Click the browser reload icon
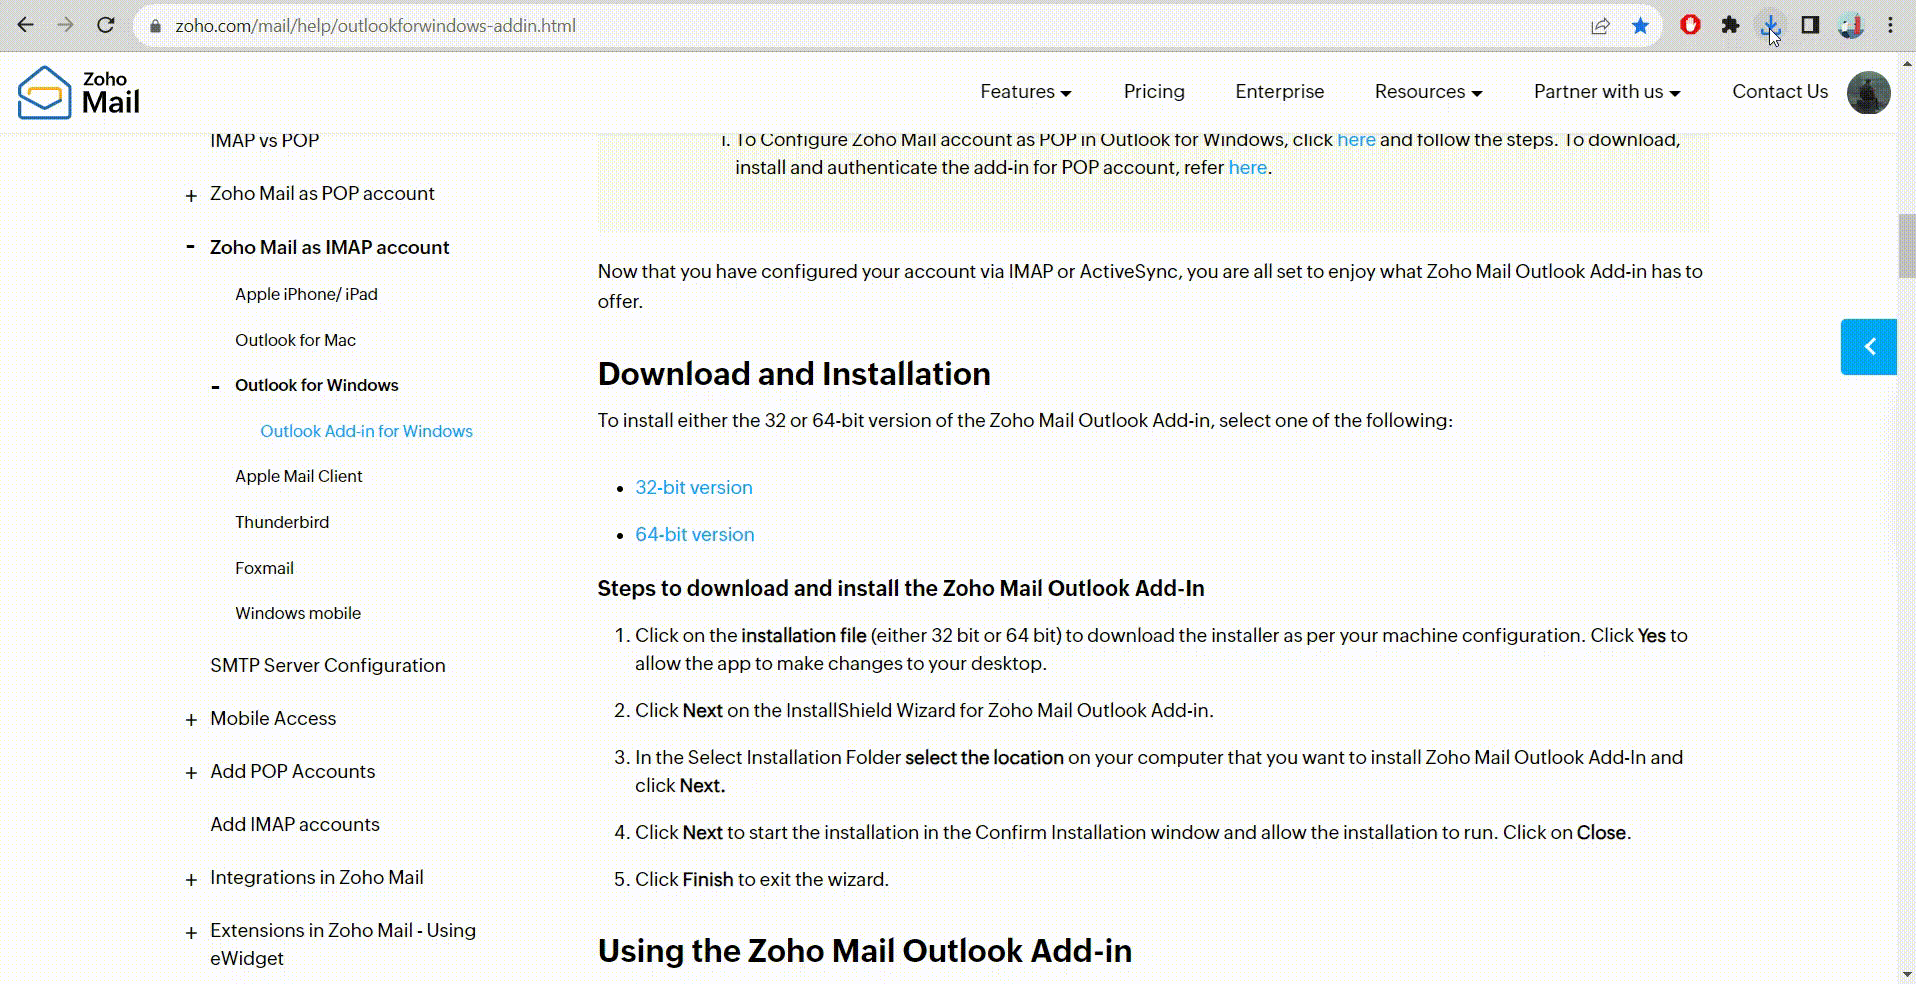Screen dimensions: 1916x984 point(105,25)
